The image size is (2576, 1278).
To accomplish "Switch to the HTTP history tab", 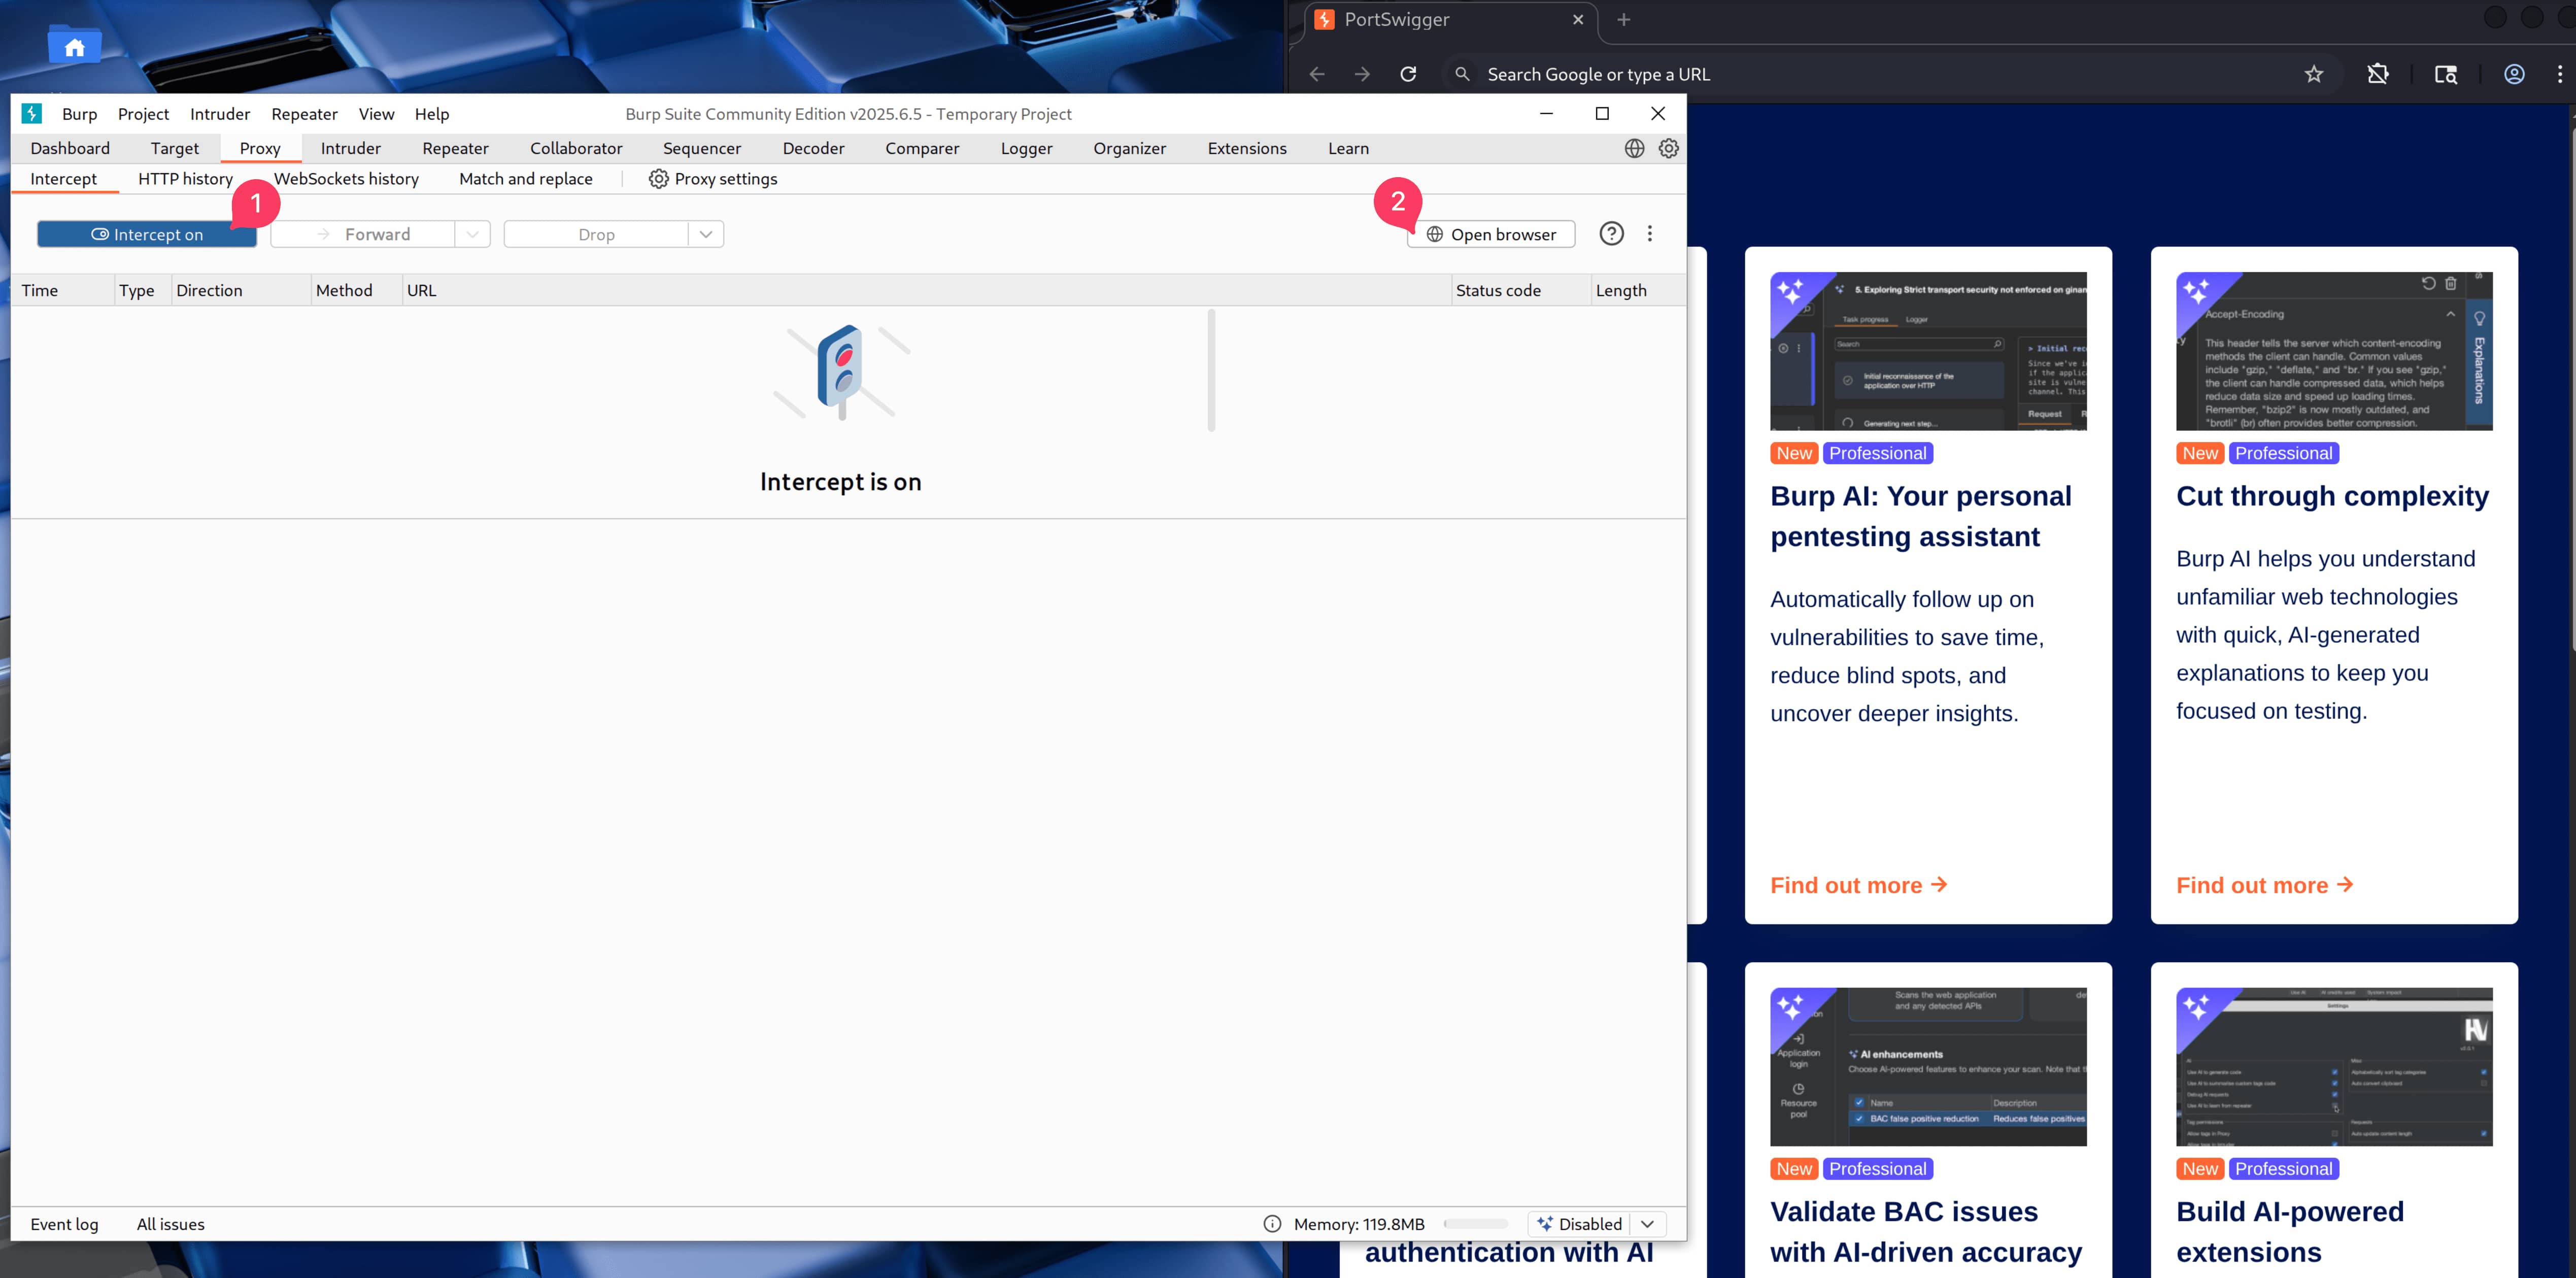I will [x=185, y=179].
